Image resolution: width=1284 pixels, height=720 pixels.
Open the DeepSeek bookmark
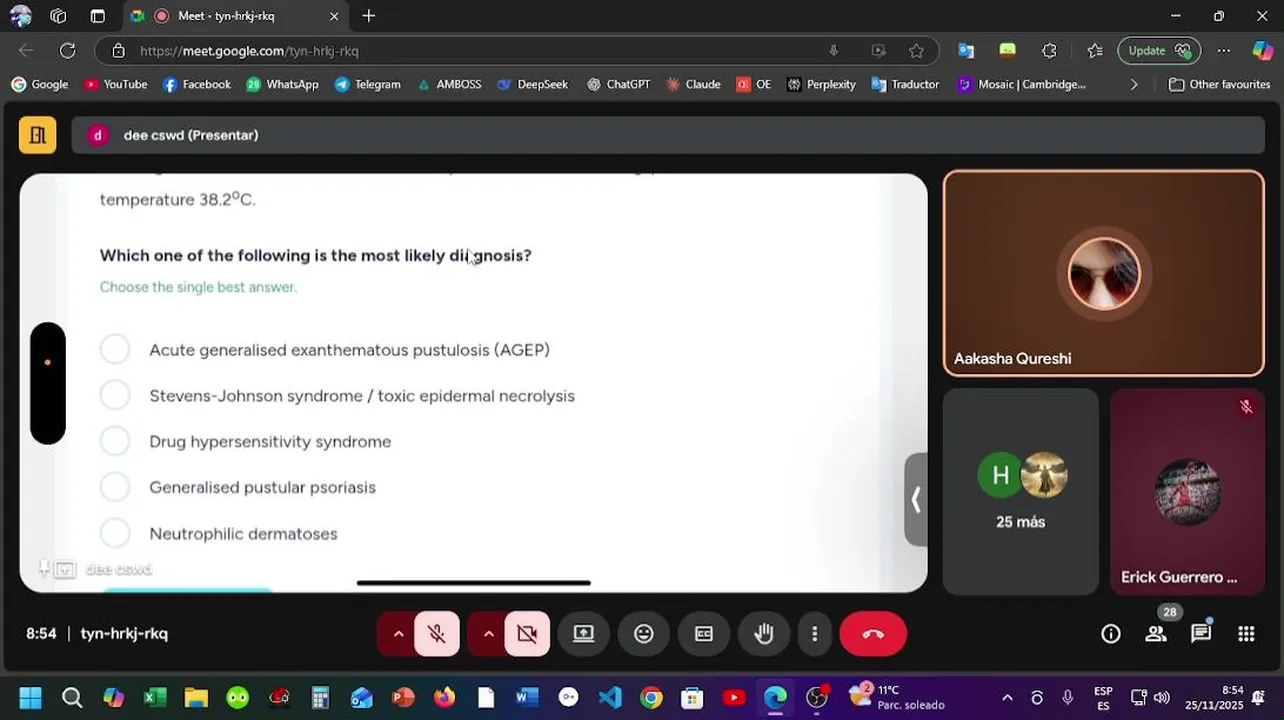click(532, 84)
